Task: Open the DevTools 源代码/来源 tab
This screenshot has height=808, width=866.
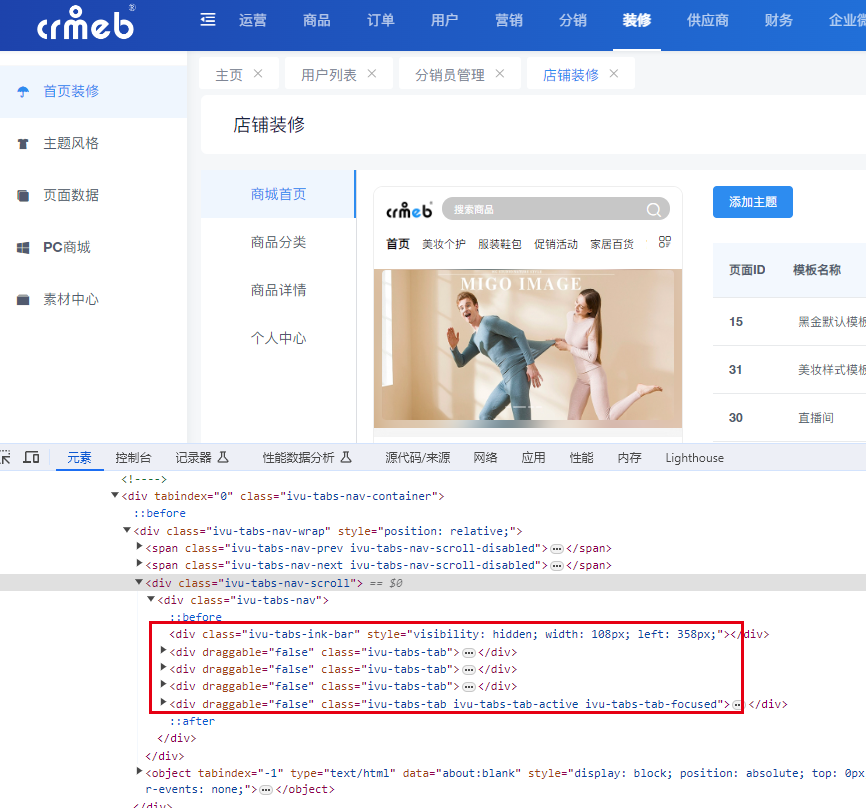Action: click(x=418, y=458)
